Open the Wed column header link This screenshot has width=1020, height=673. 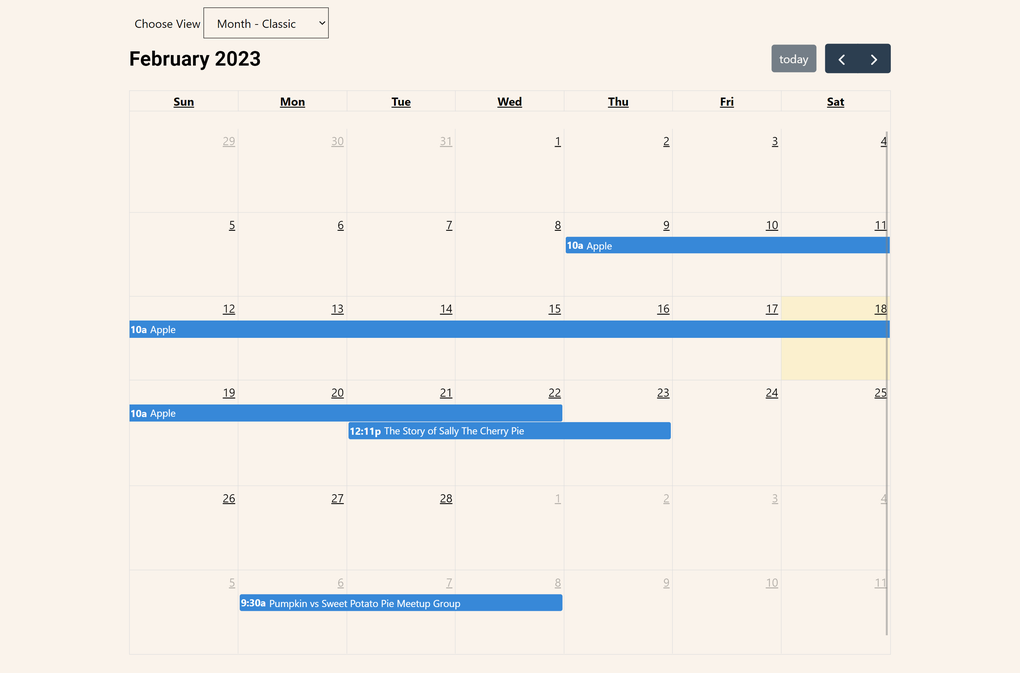[x=509, y=101]
